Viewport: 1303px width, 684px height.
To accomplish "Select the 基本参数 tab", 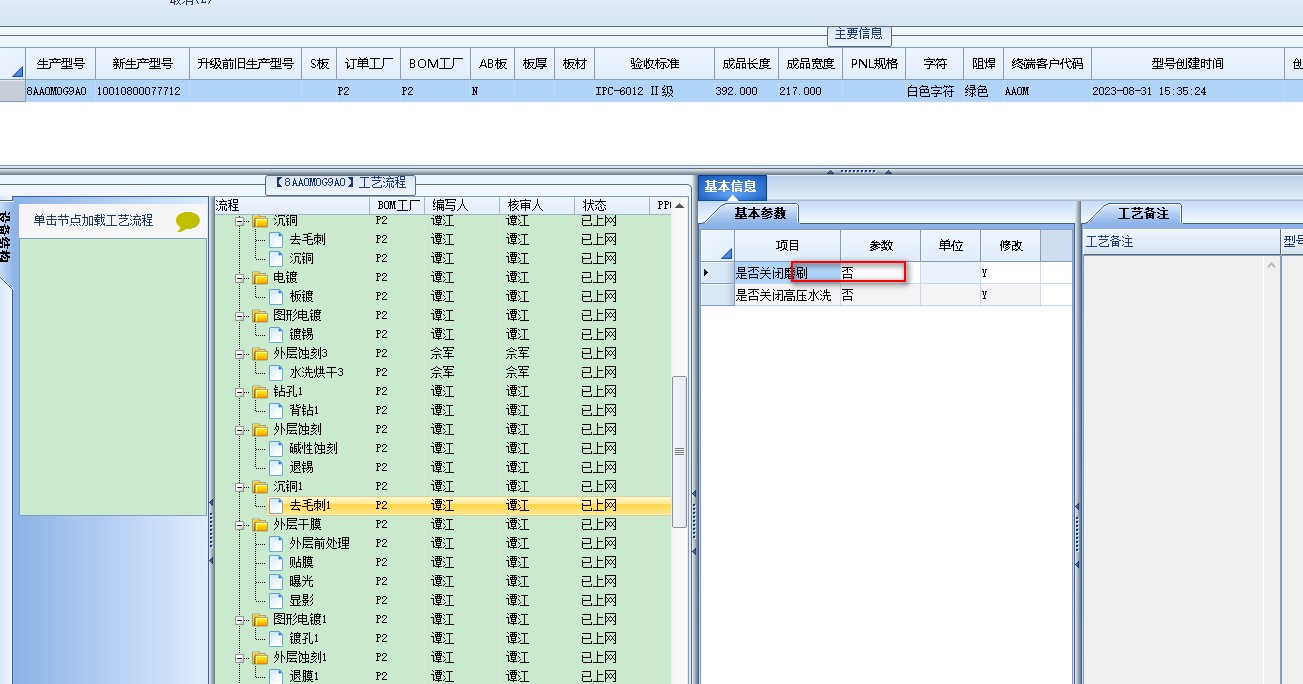I will (x=760, y=213).
